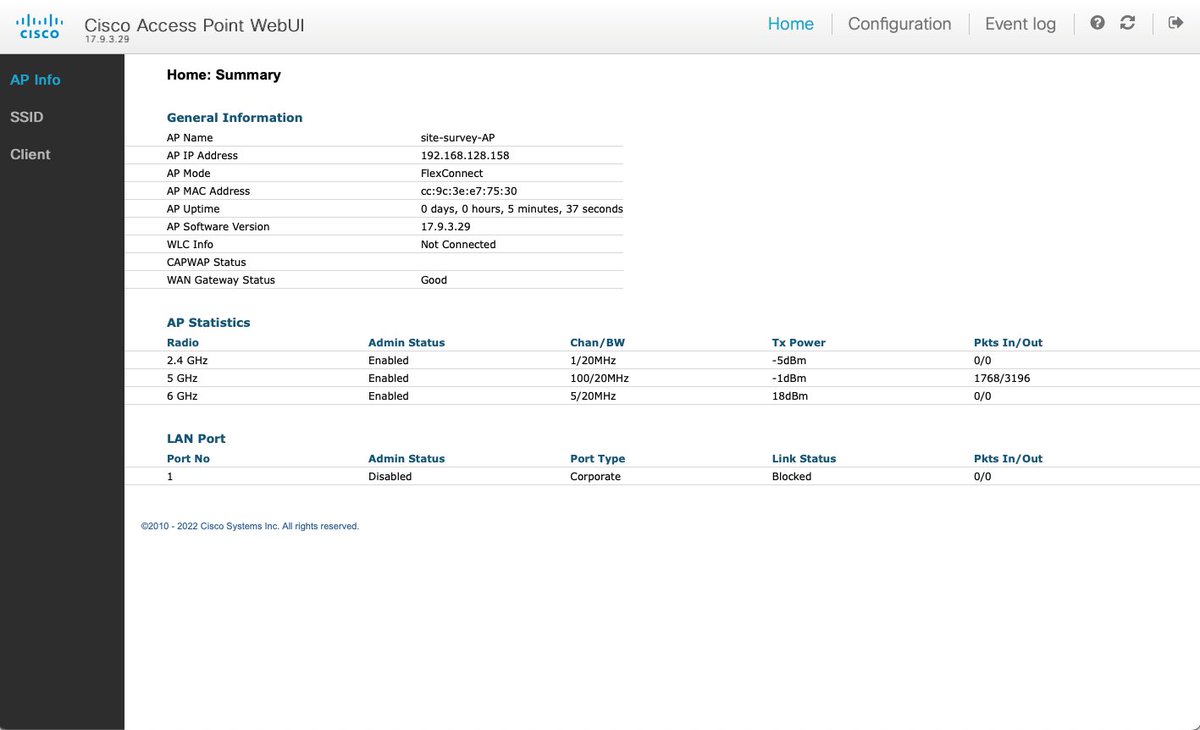Select SSID in the sidebar

point(27,117)
